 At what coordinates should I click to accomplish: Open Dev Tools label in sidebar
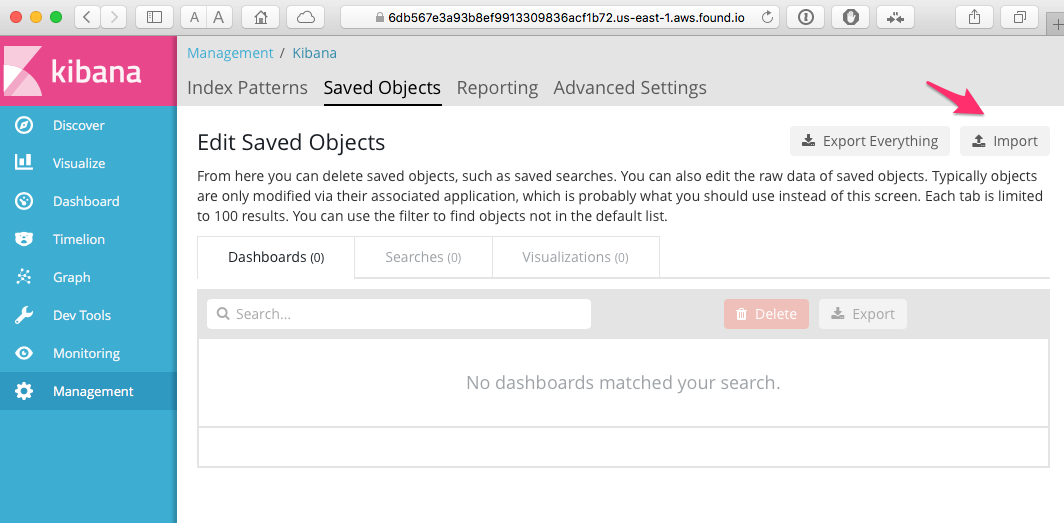tap(81, 315)
